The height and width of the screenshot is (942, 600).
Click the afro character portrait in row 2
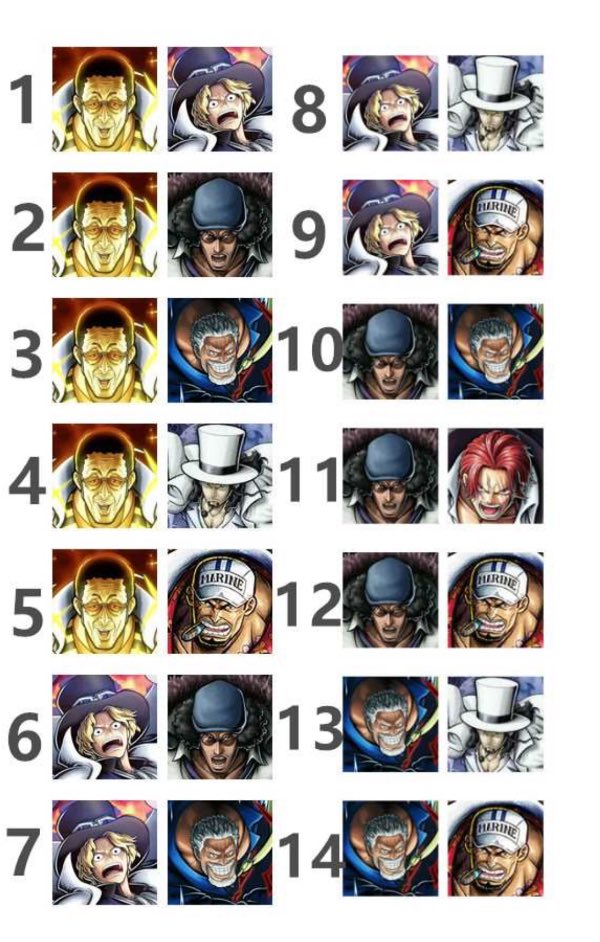pos(220,225)
